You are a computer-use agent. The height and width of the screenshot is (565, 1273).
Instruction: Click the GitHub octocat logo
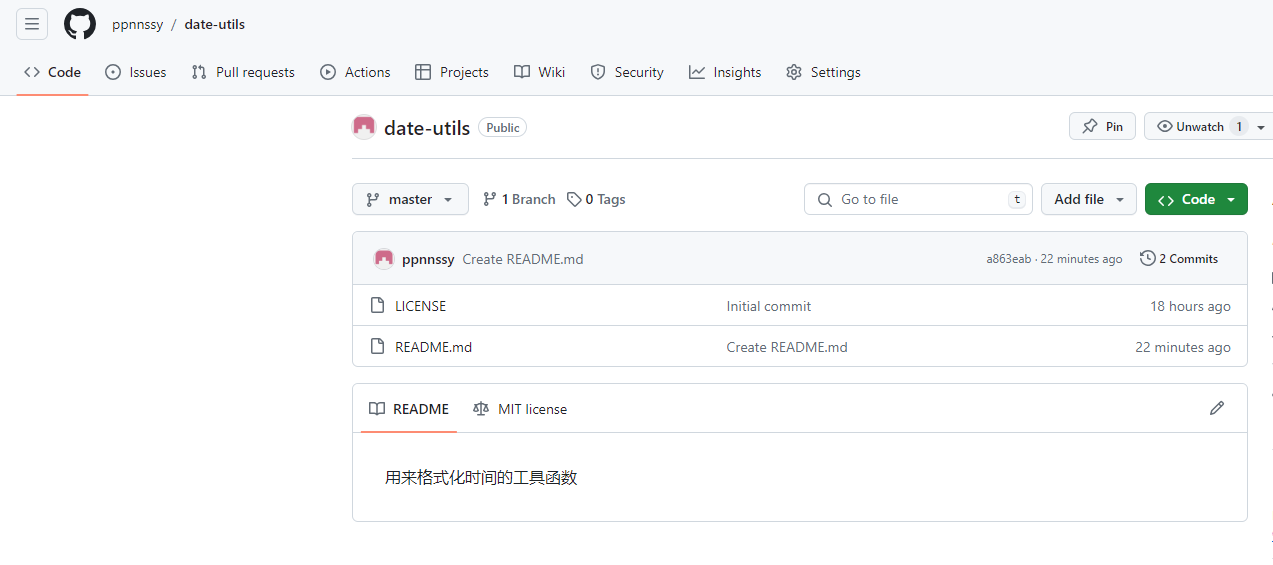click(x=80, y=24)
